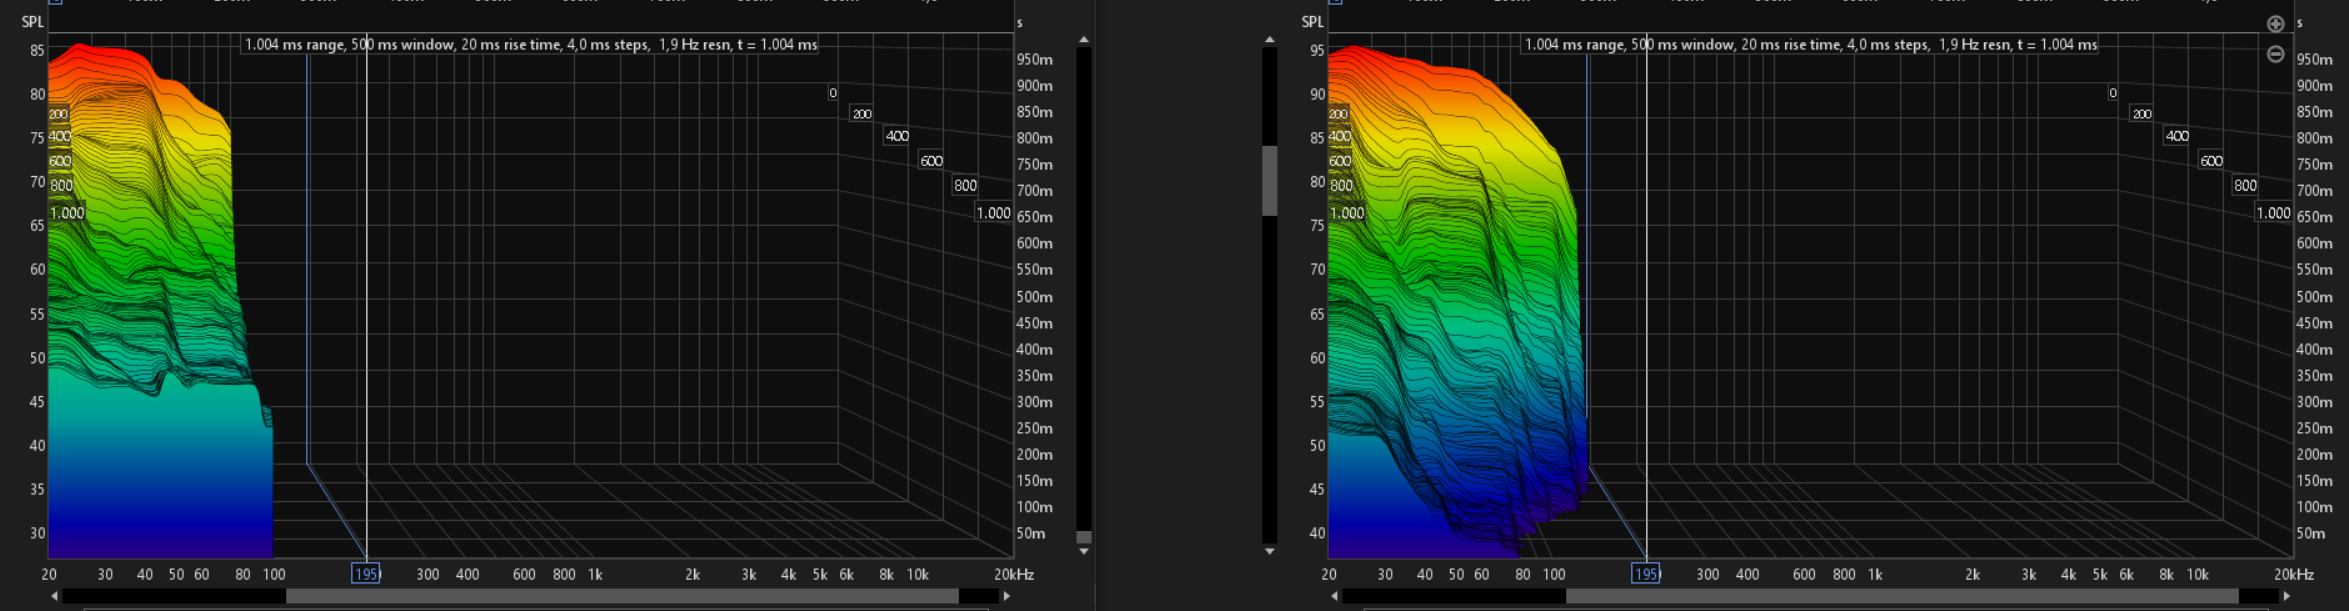
Task: Click the zoom out magnifier on right waterfall
Action: (2275, 54)
